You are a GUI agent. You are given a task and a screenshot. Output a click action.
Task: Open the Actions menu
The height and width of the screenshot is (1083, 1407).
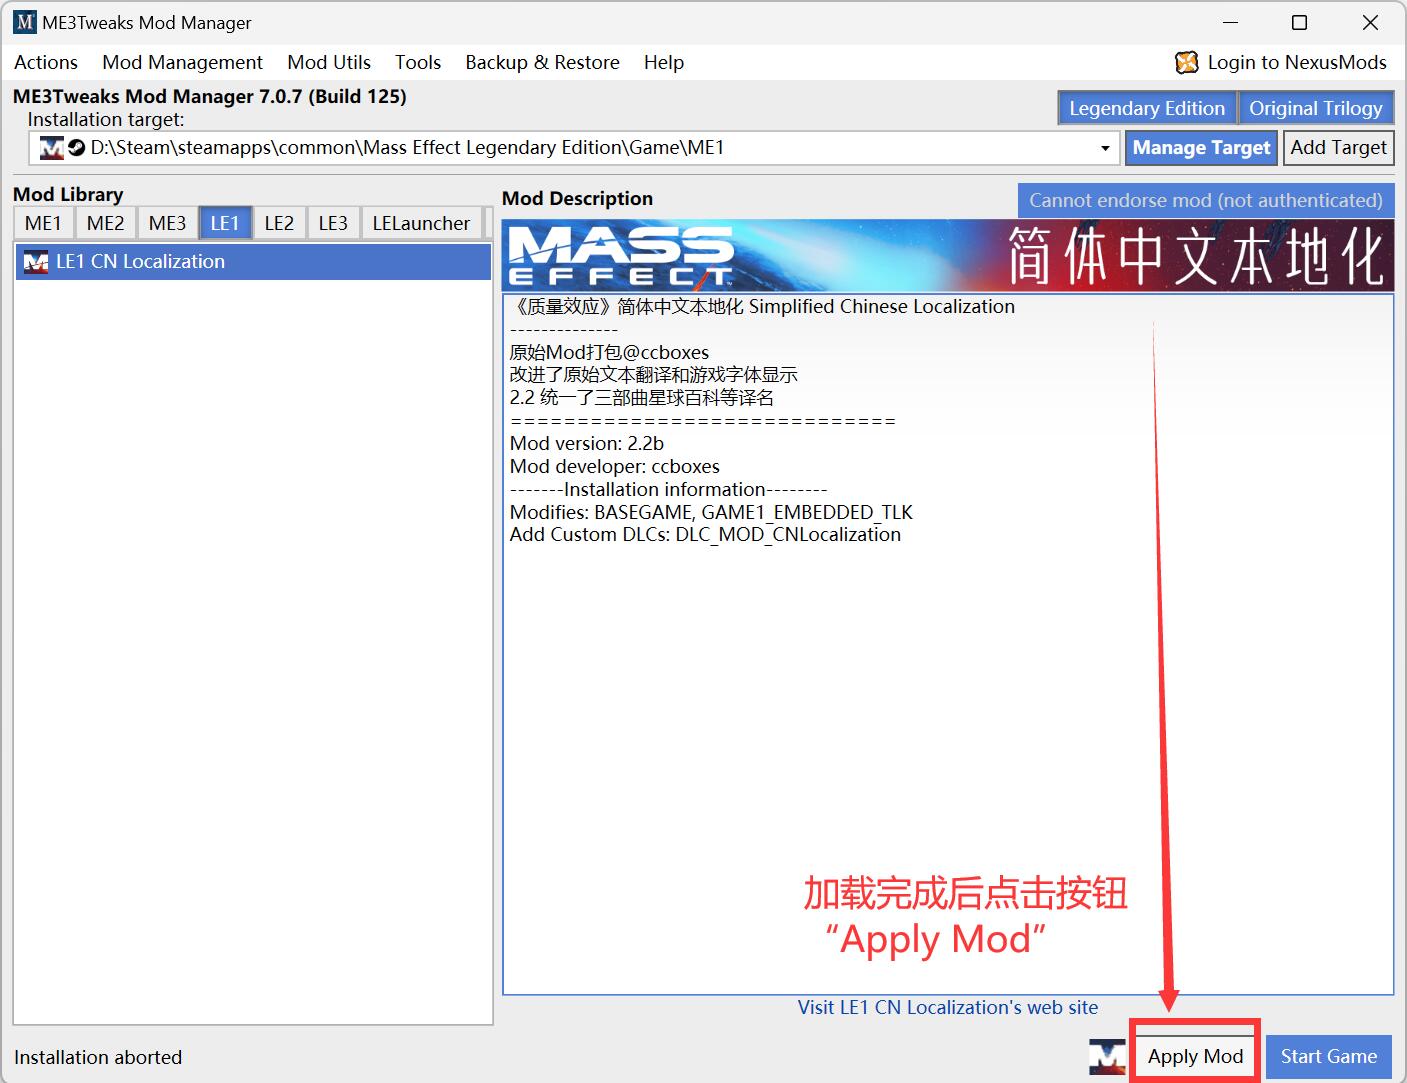tap(46, 62)
